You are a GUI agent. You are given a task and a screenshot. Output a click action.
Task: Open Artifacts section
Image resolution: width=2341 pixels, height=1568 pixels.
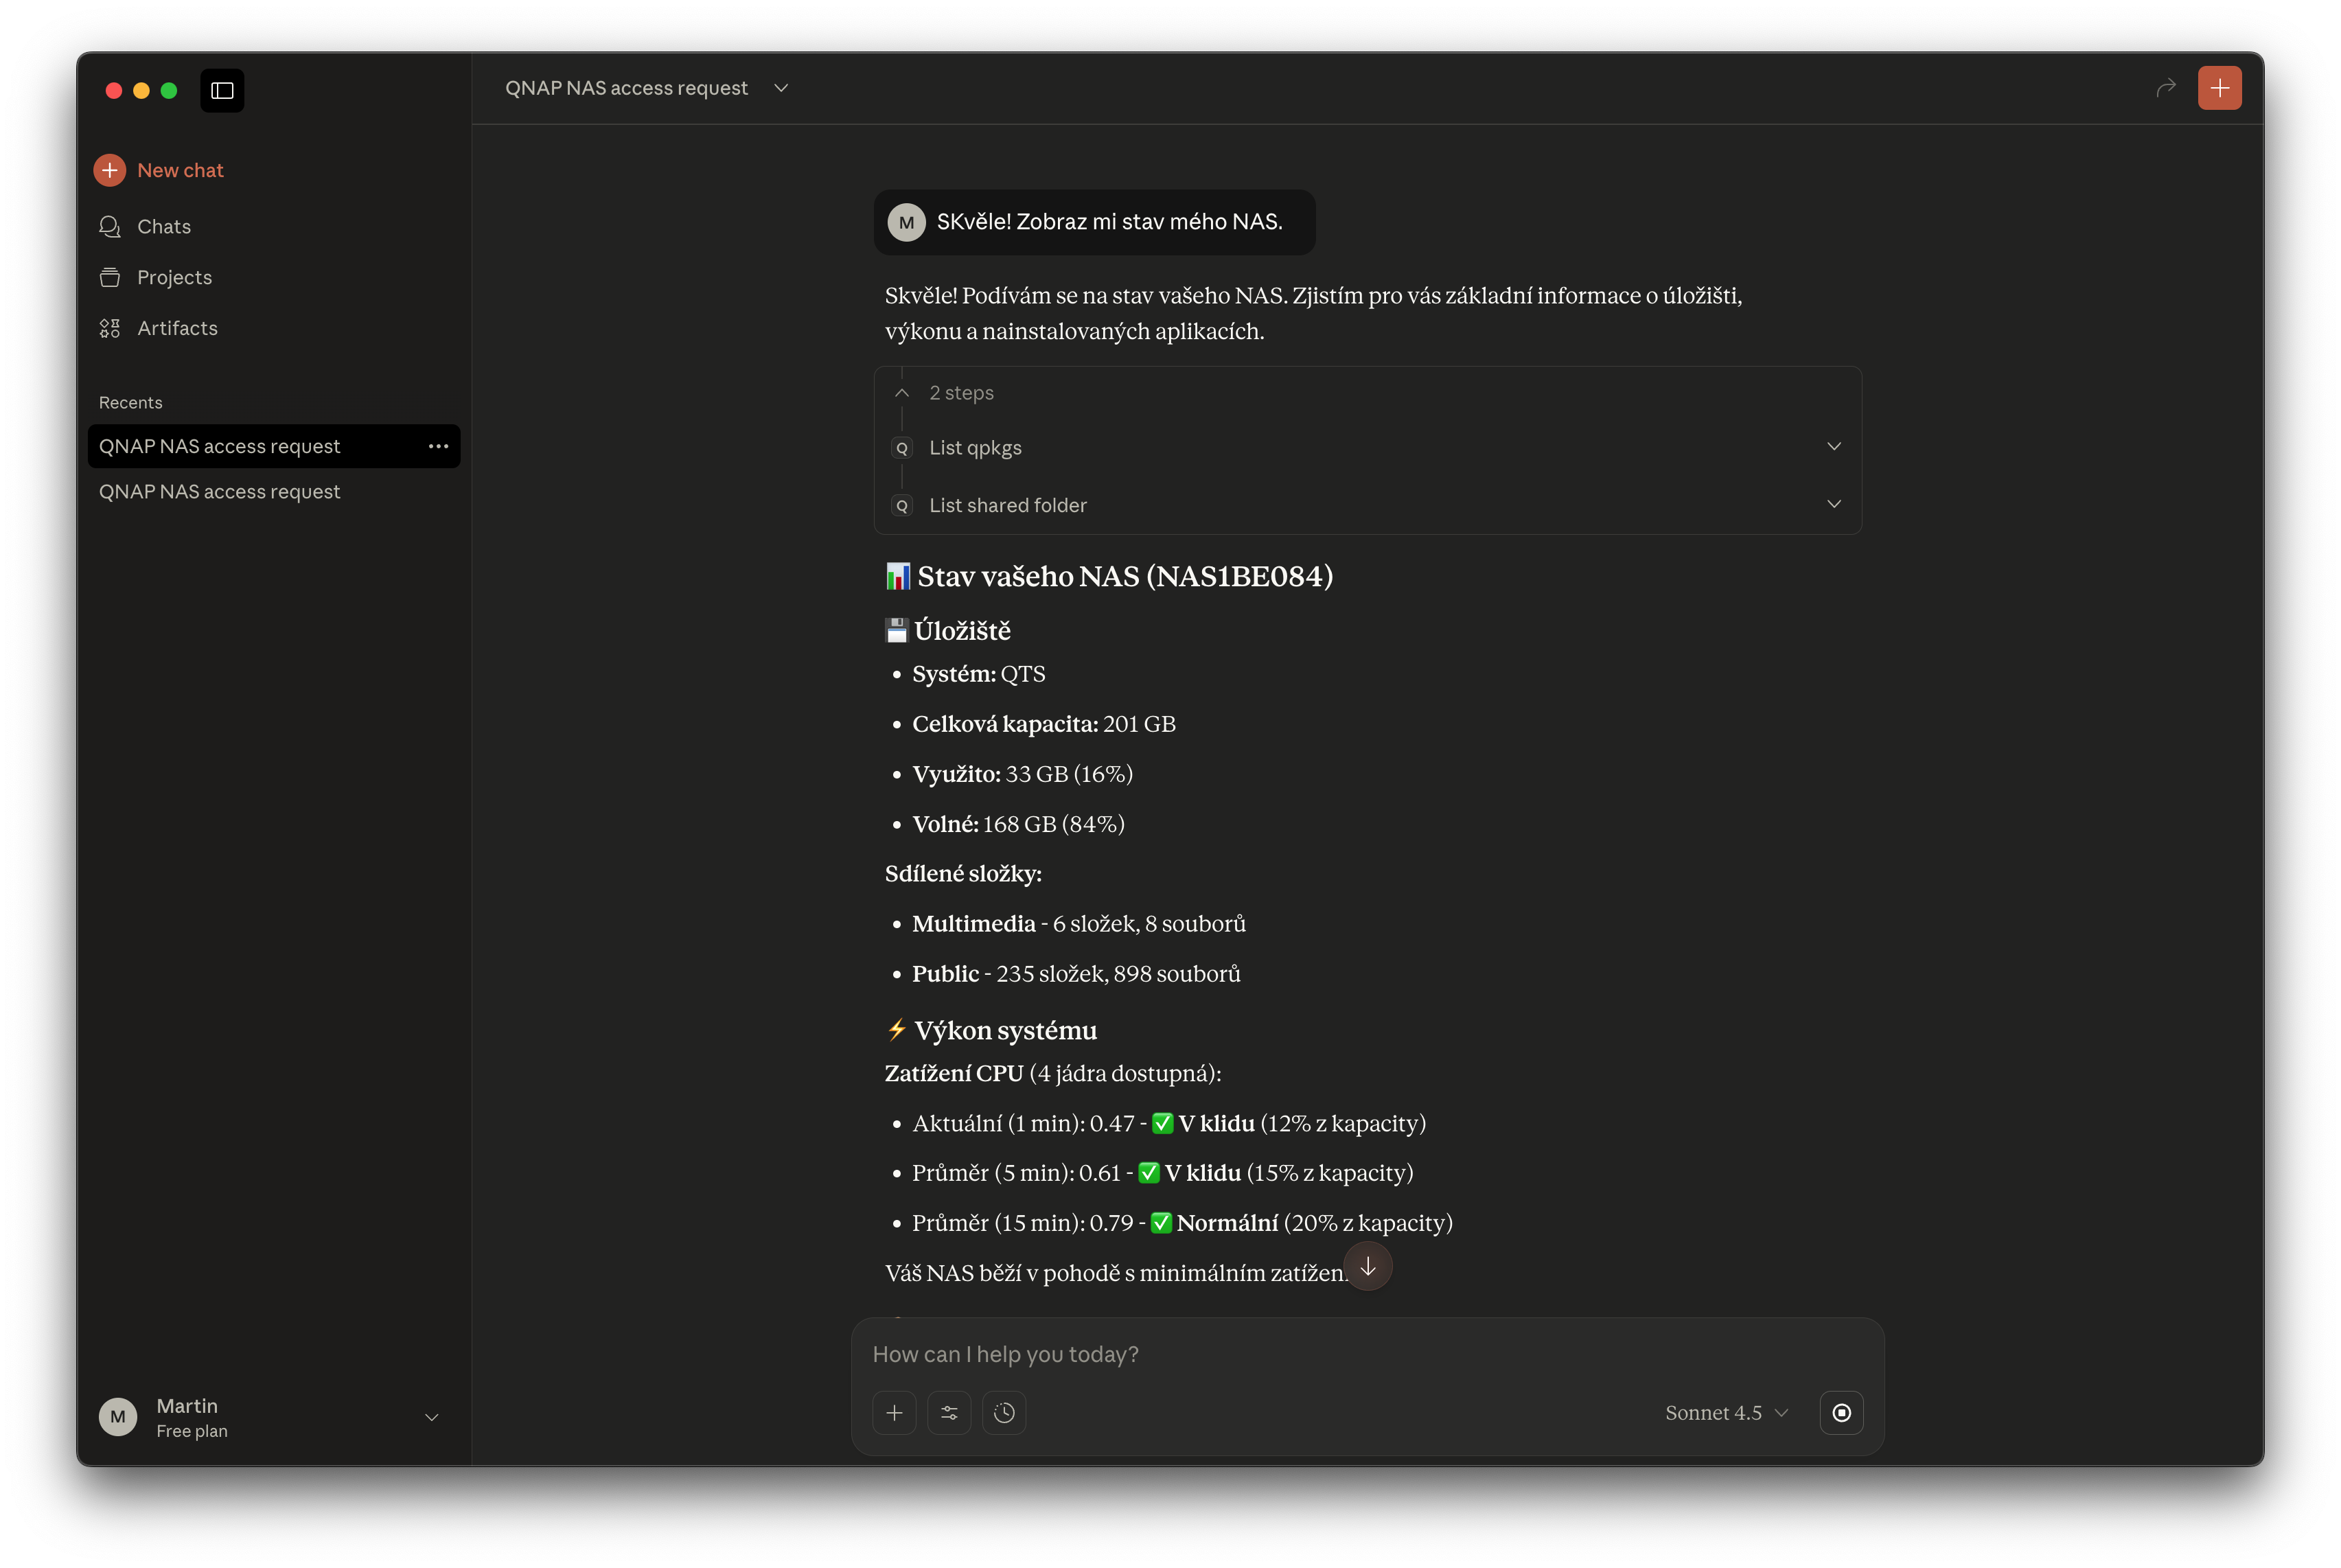(177, 328)
